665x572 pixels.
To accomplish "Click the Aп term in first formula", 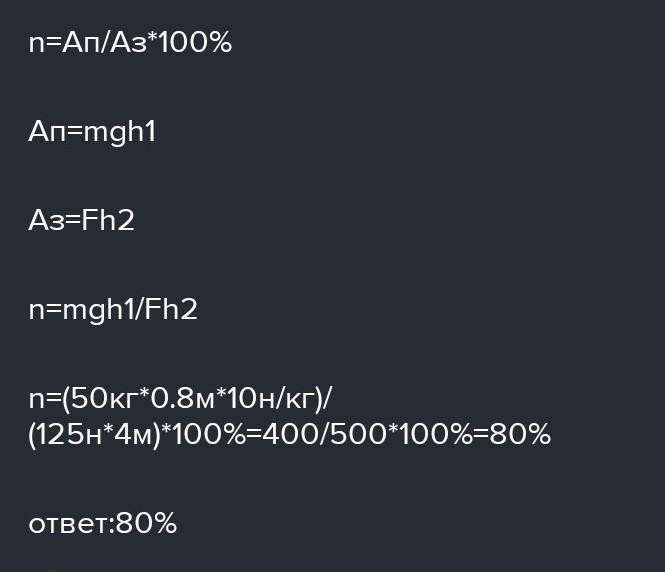I will point(80,43).
